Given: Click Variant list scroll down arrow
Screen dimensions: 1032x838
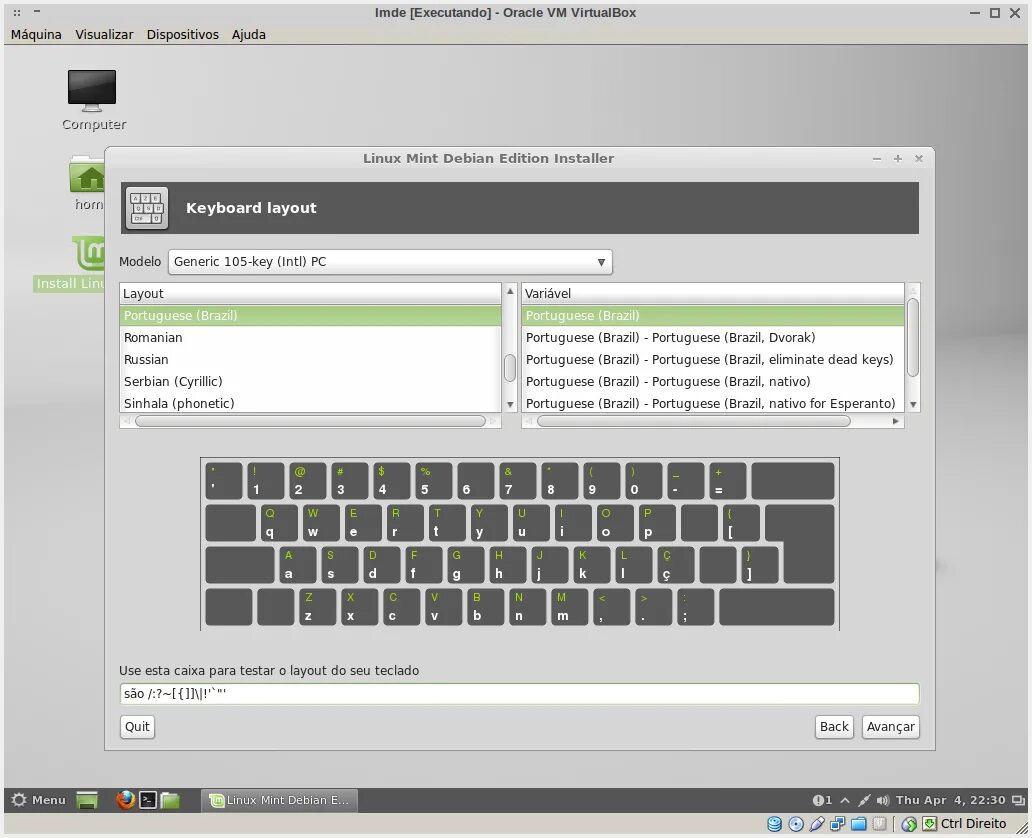Looking at the screenshot, I should (913, 404).
